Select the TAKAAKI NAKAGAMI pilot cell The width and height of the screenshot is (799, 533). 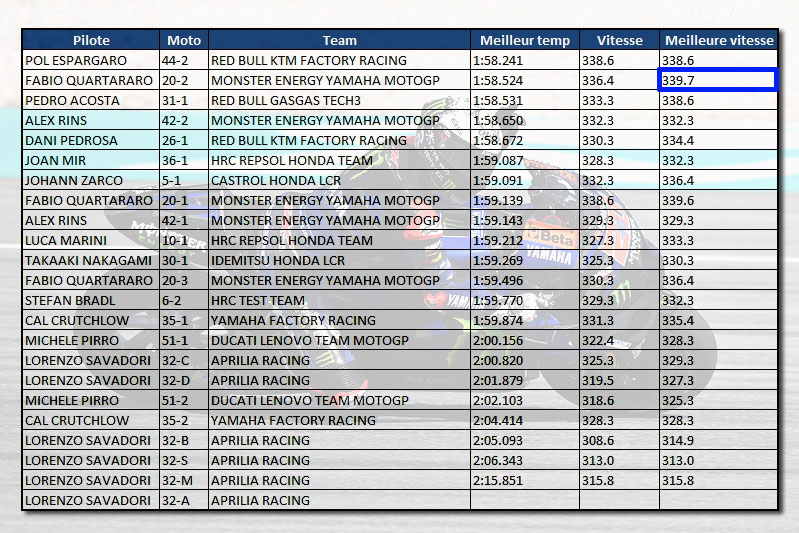click(x=91, y=260)
